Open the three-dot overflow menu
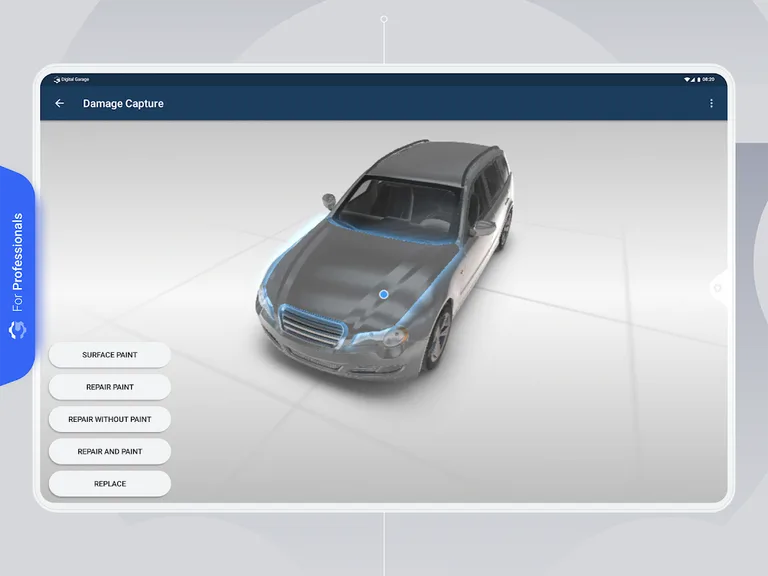This screenshot has width=768, height=576. [x=711, y=103]
